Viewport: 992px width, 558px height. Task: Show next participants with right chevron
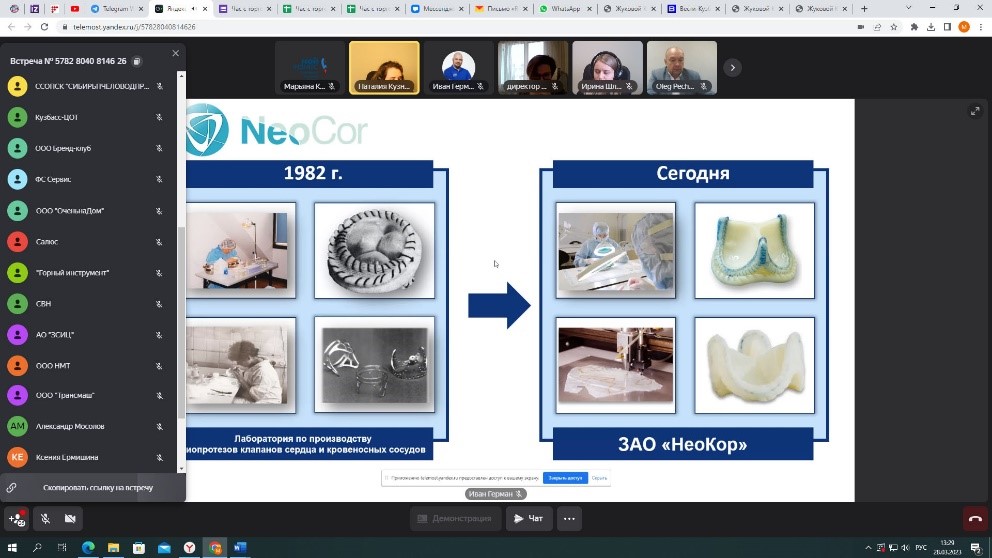coord(732,68)
